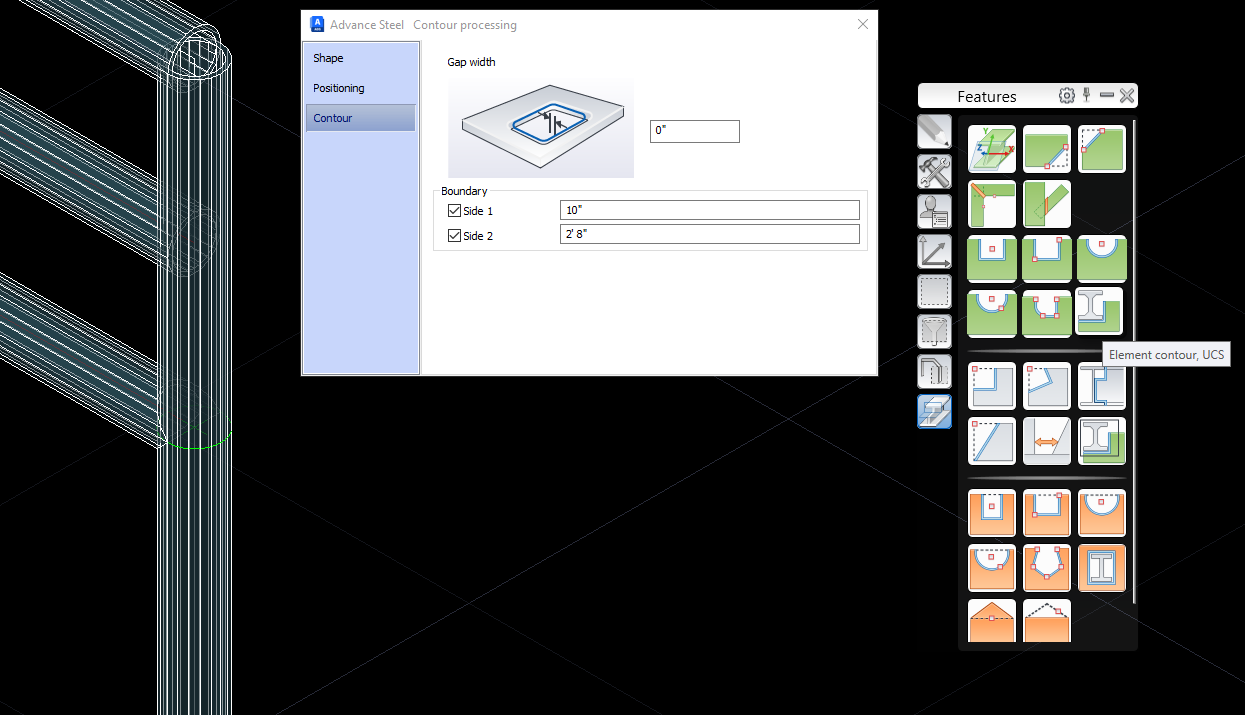The width and height of the screenshot is (1245, 715).
Task: Enable the Side 1 boundary checkbox
Action: pos(455,210)
